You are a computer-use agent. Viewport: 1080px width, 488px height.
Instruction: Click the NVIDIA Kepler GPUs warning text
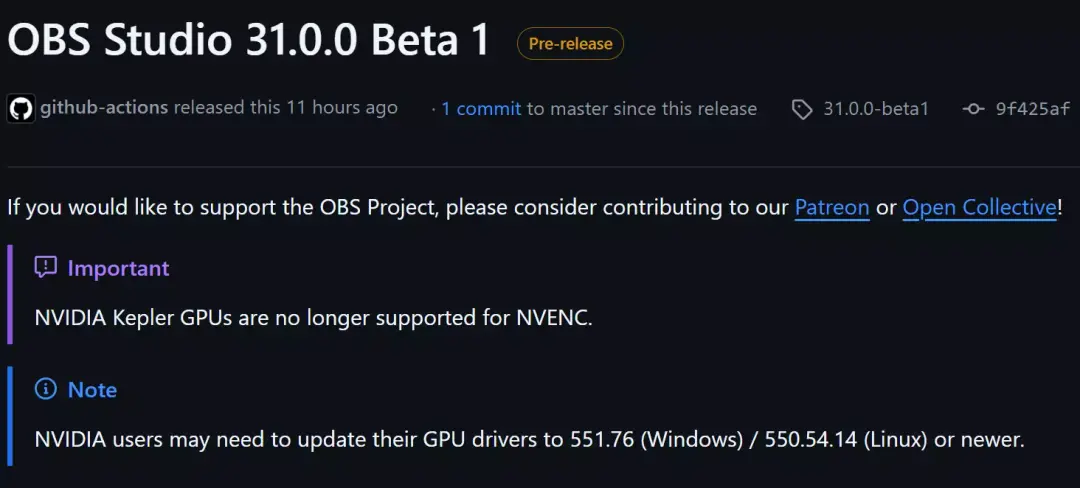[313, 318]
